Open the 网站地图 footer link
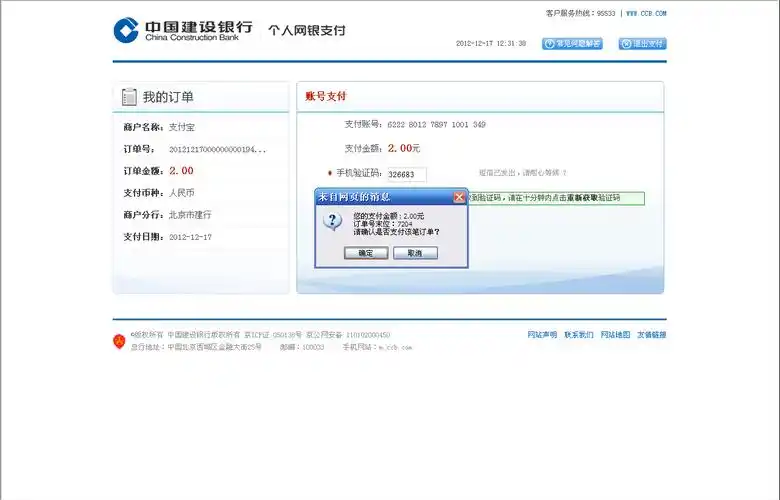Viewport: 780px width, 500px height. tap(615, 335)
